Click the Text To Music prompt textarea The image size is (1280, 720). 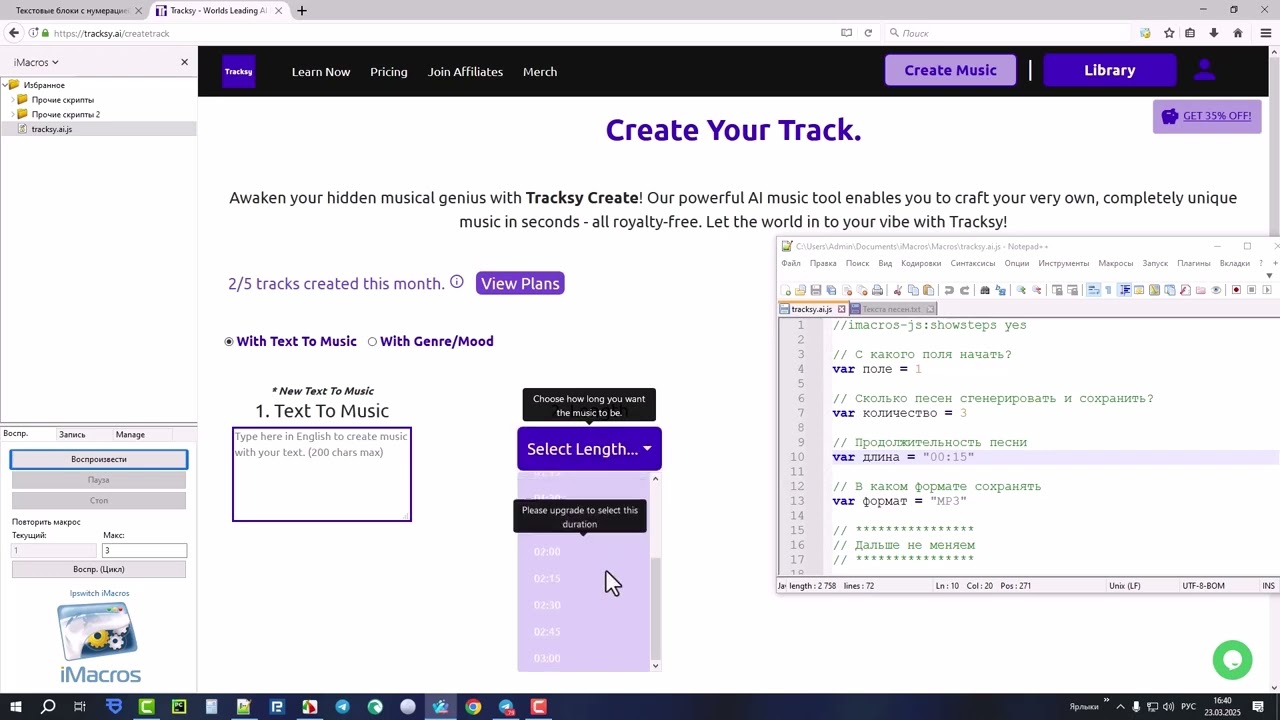pos(322,474)
